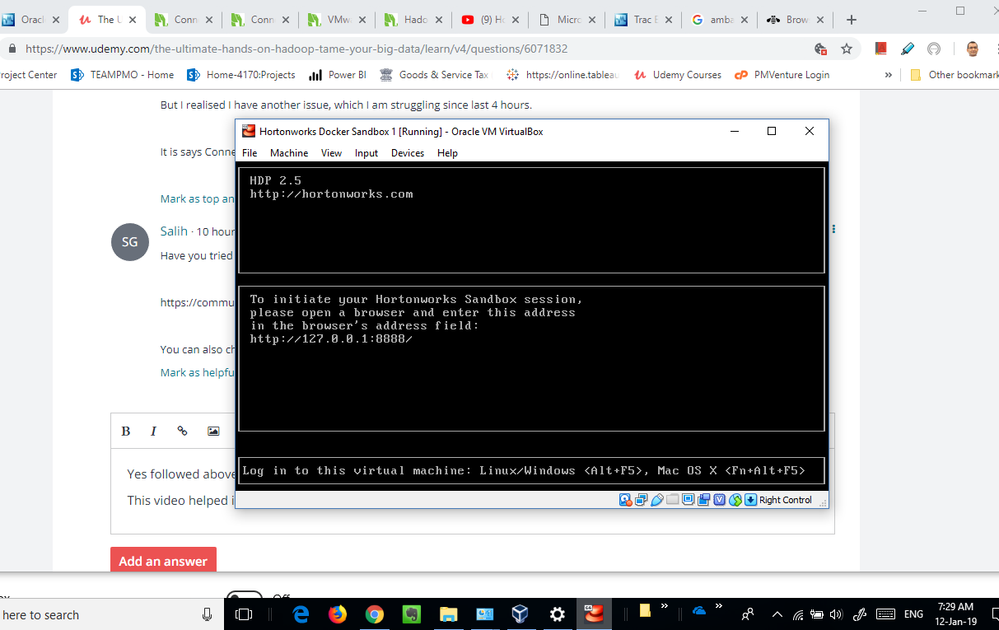The width and height of the screenshot is (999, 630).
Task: Click the USB devices status icon
Action: coord(657,500)
